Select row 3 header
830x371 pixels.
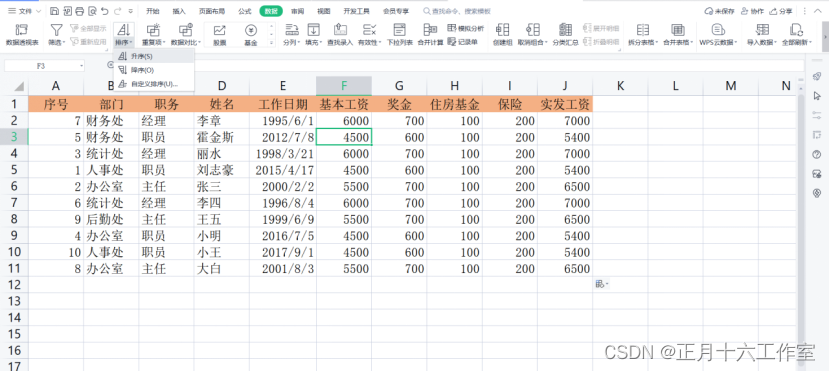pyautogui.click(x=14, y=137)
